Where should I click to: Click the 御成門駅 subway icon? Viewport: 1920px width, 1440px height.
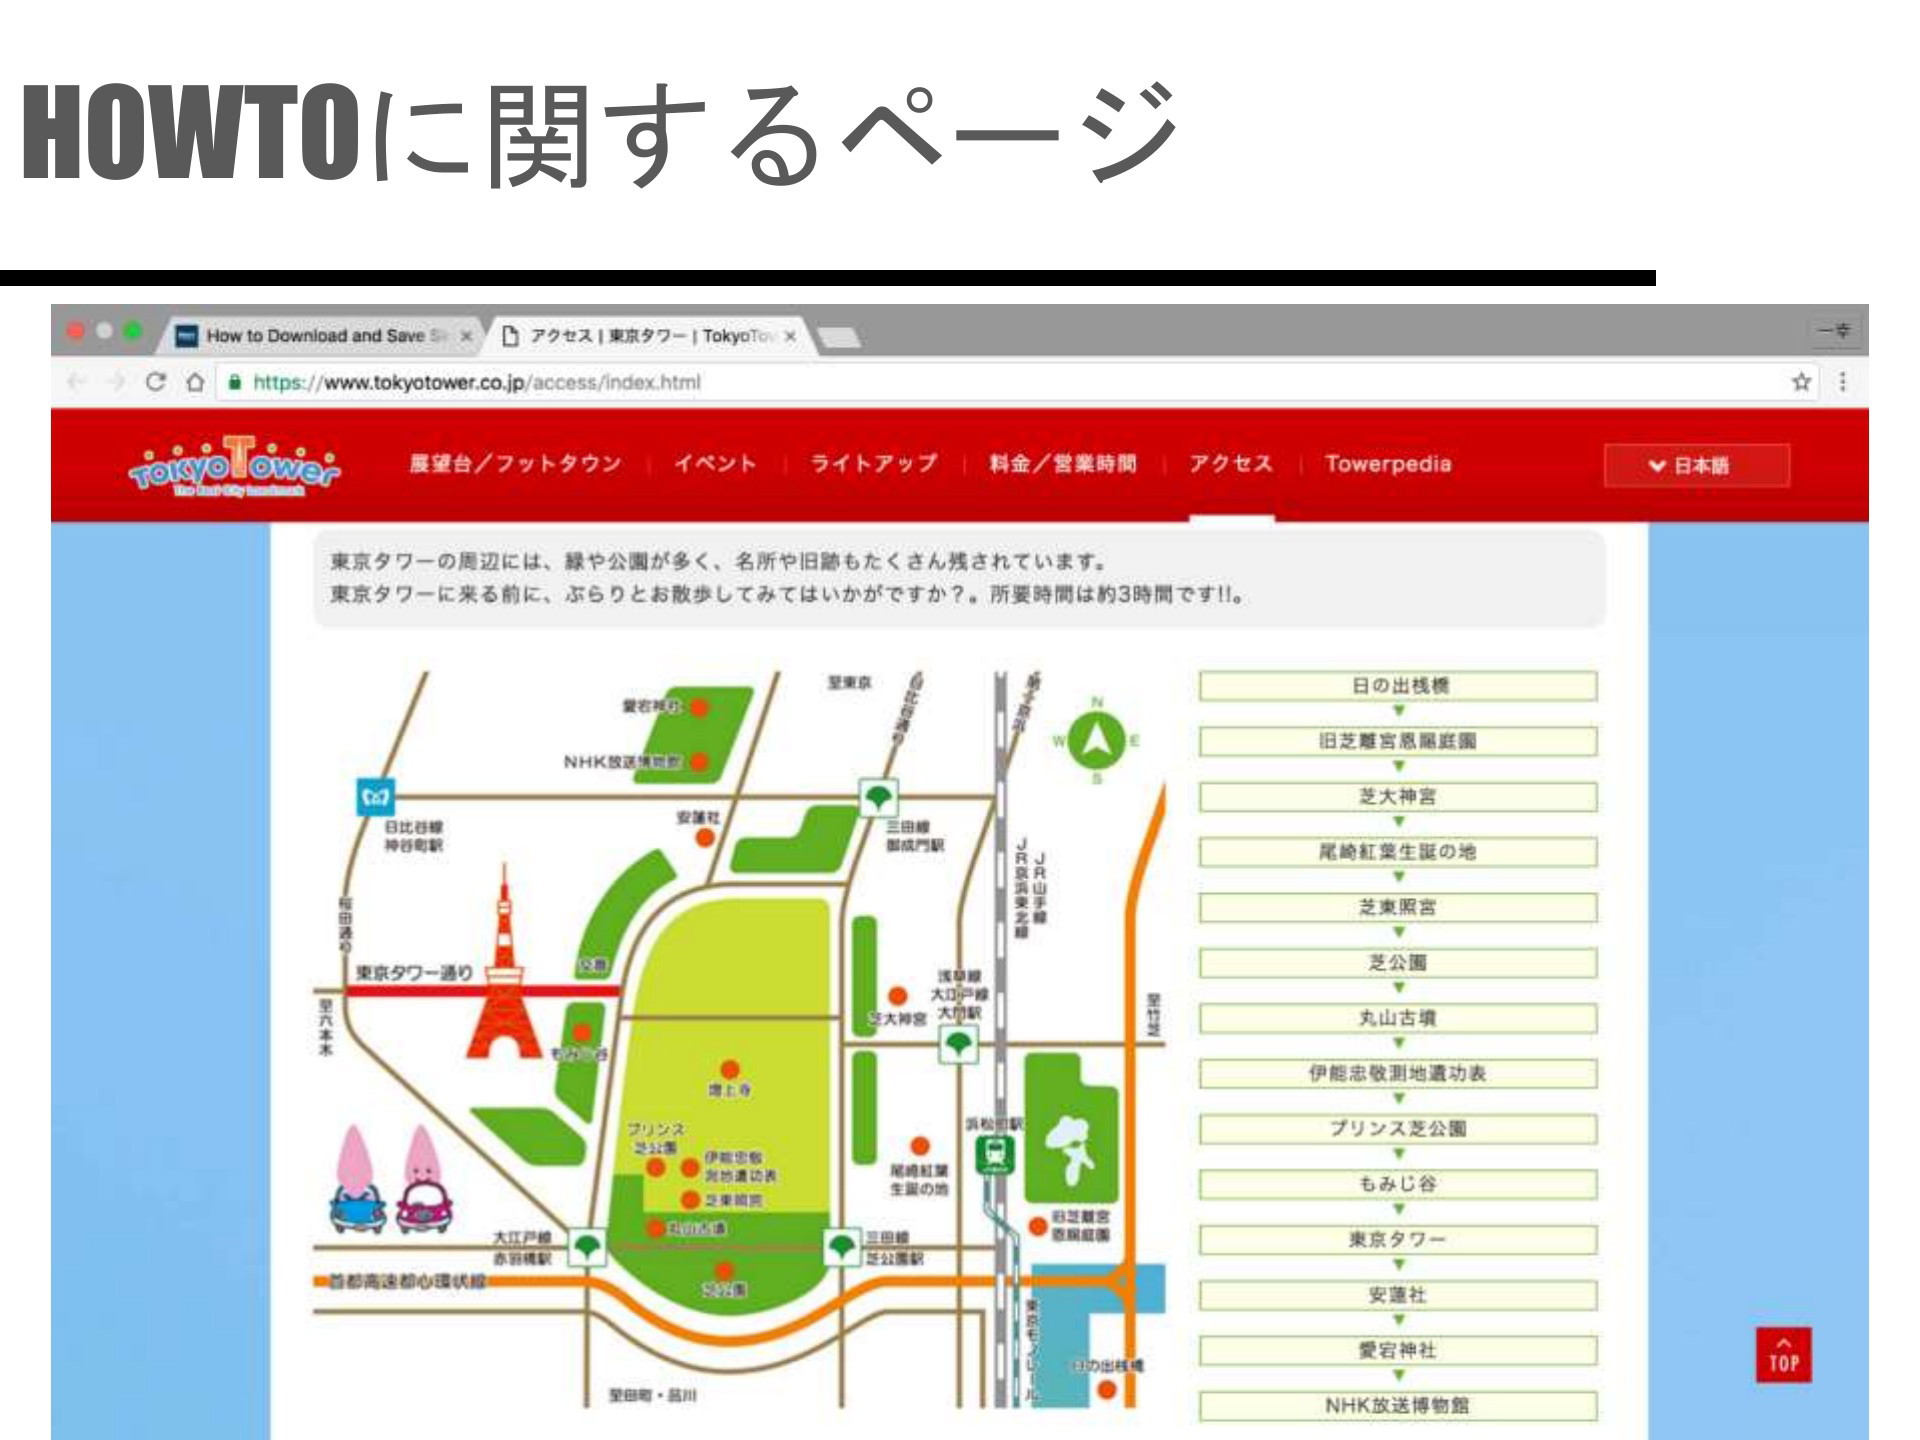pos(878,798)
